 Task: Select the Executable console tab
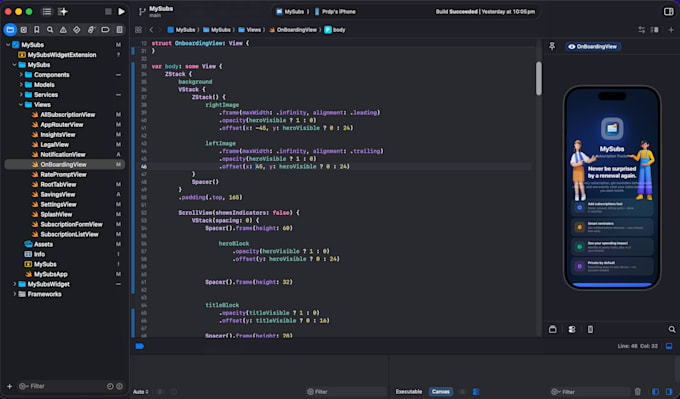(409, 392)
